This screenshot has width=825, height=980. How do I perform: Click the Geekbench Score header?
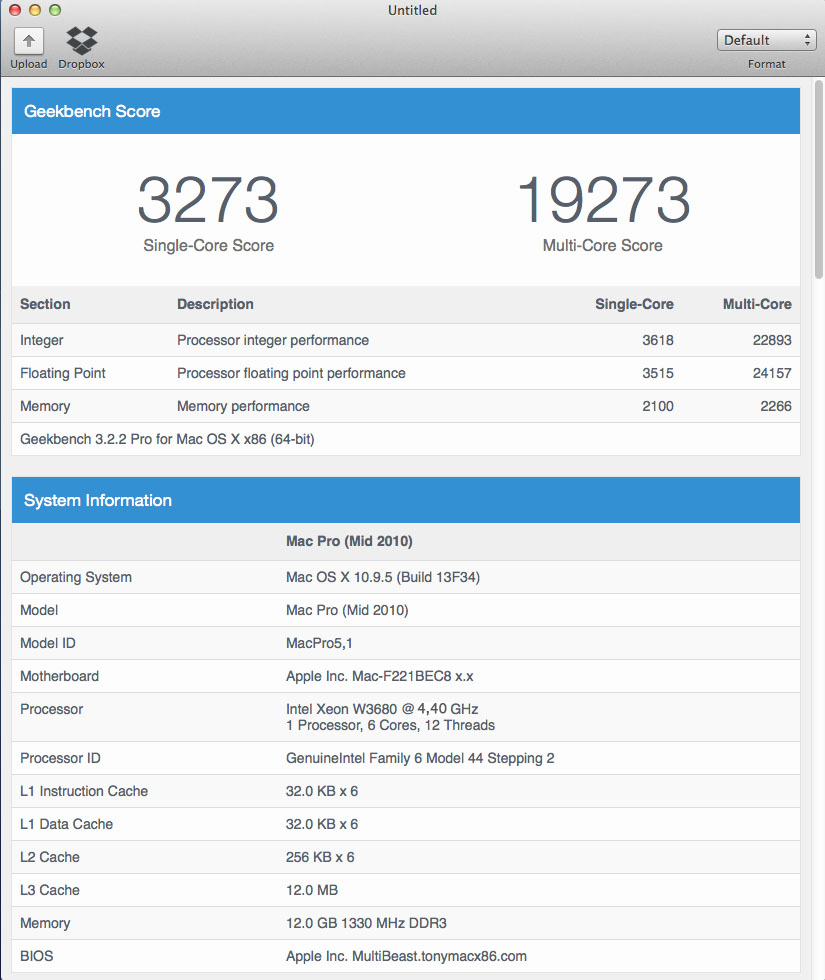tap(406, 111)
